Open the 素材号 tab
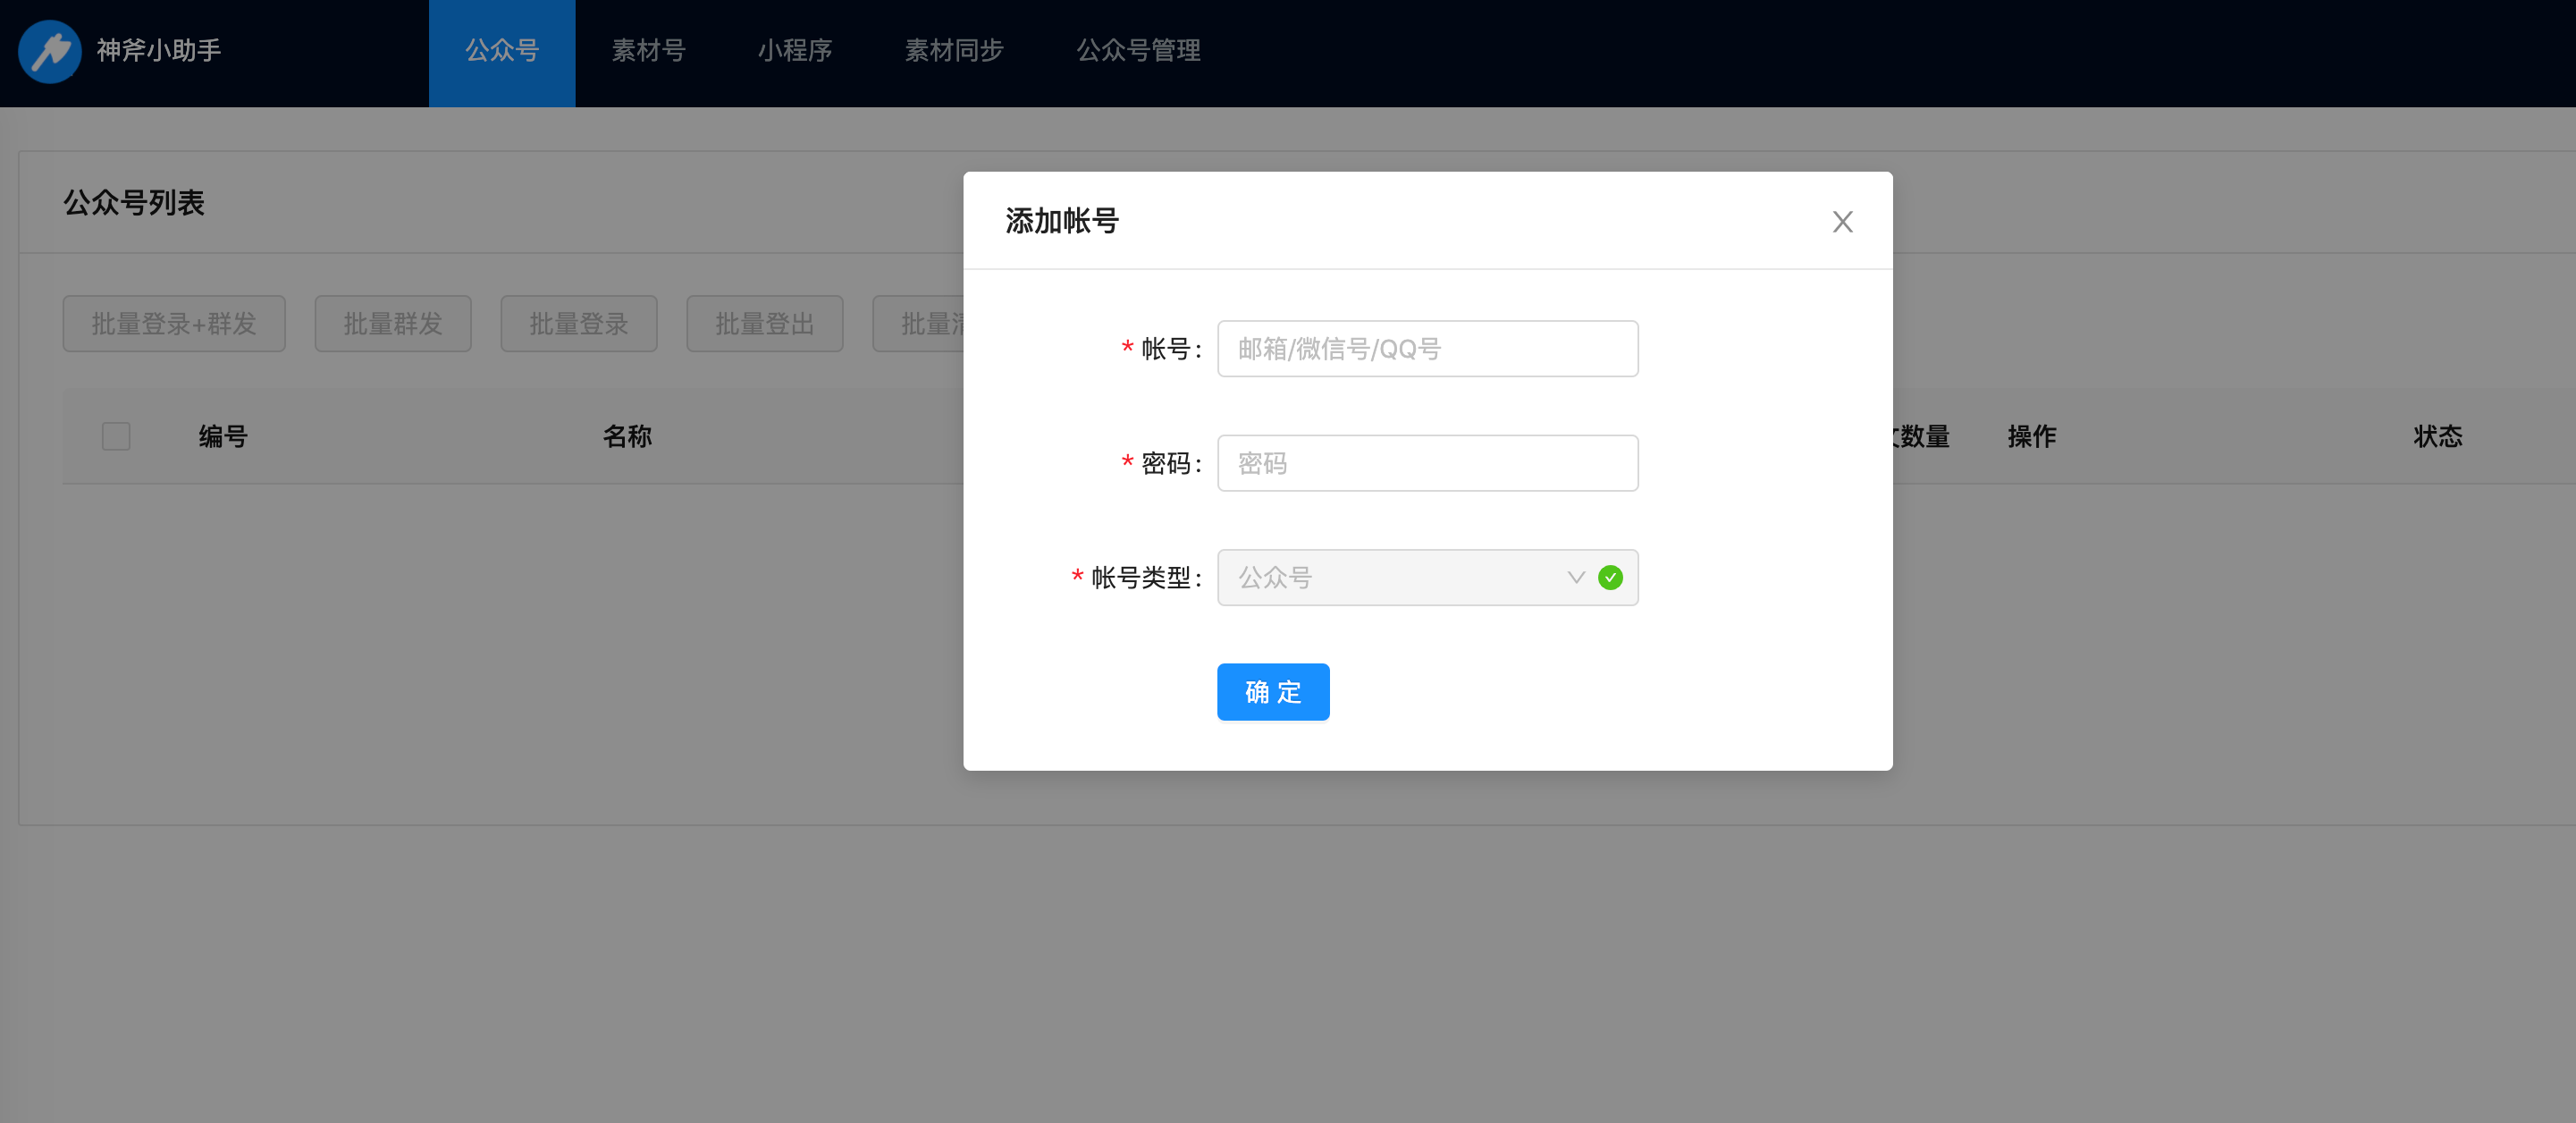This screenshot has width=2576, height=1123. tap(648, 50)
